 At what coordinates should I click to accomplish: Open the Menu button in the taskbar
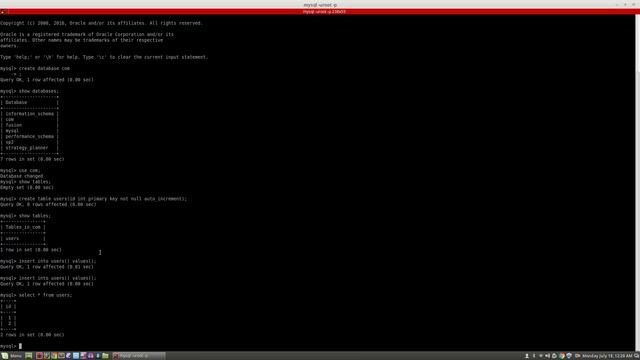[x=12, y=356]
